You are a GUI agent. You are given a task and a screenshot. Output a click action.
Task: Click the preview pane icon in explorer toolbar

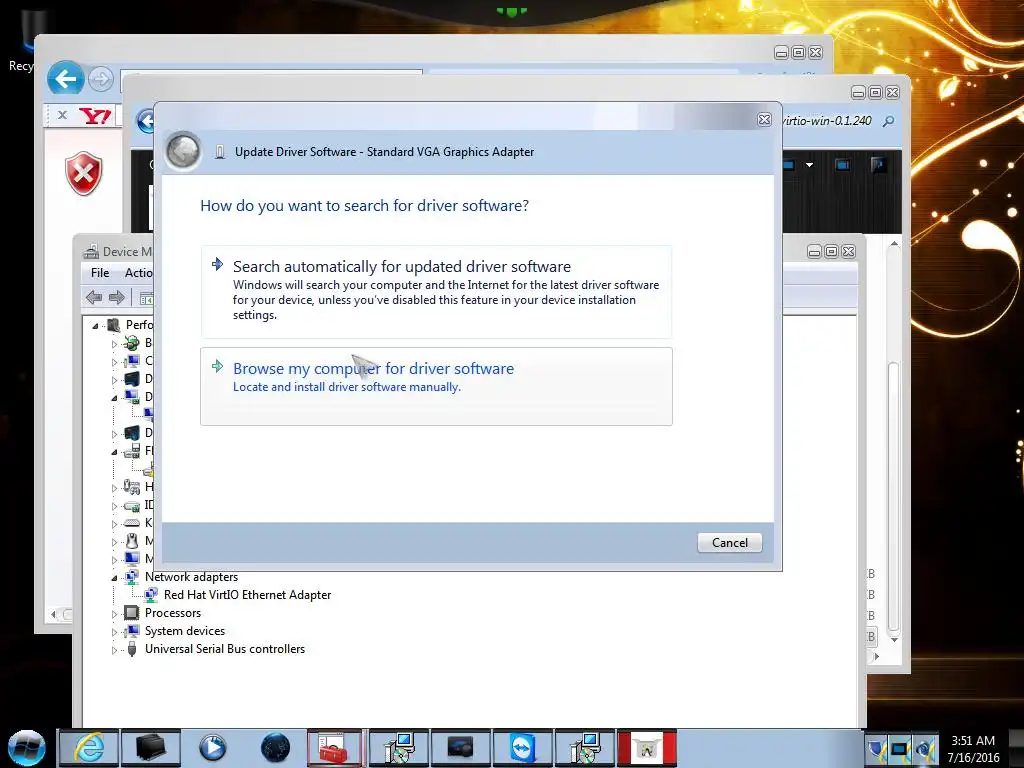(x=842, y=165)
